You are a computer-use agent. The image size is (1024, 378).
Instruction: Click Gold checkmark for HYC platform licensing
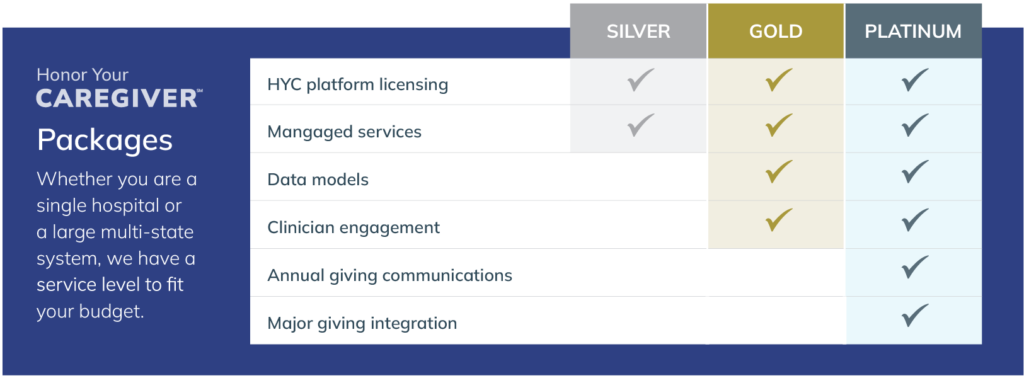(x=778, y=80)
